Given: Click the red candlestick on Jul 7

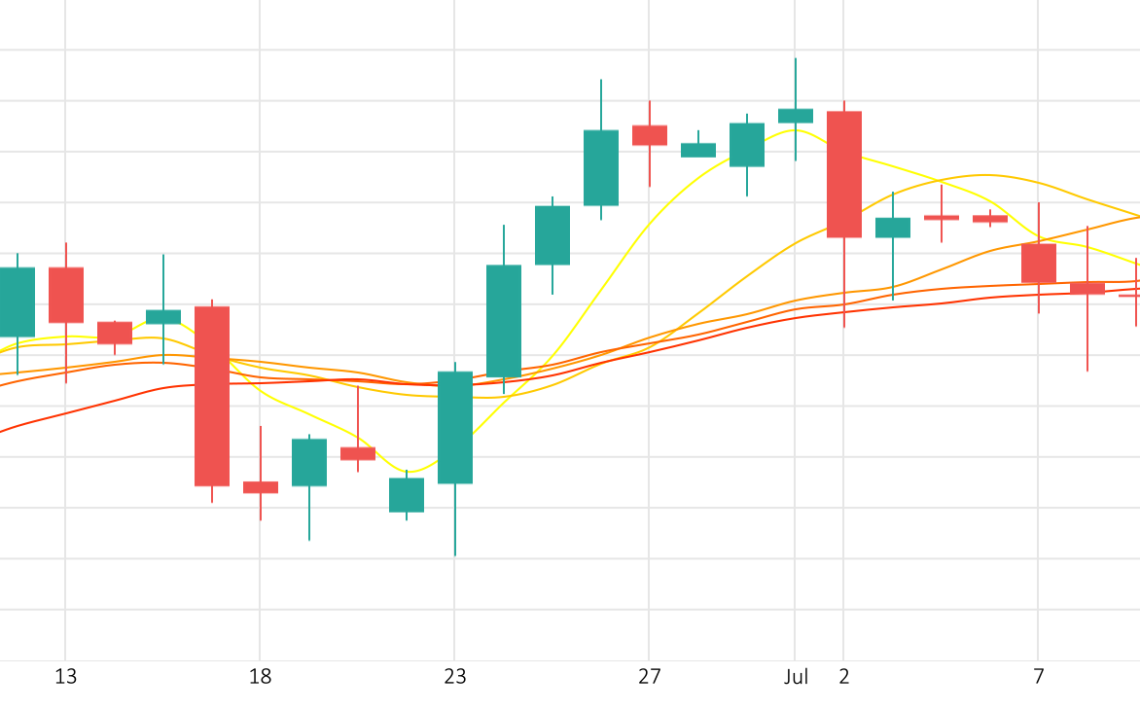Looking at the screenshot, I should [x=1039, y=262].
